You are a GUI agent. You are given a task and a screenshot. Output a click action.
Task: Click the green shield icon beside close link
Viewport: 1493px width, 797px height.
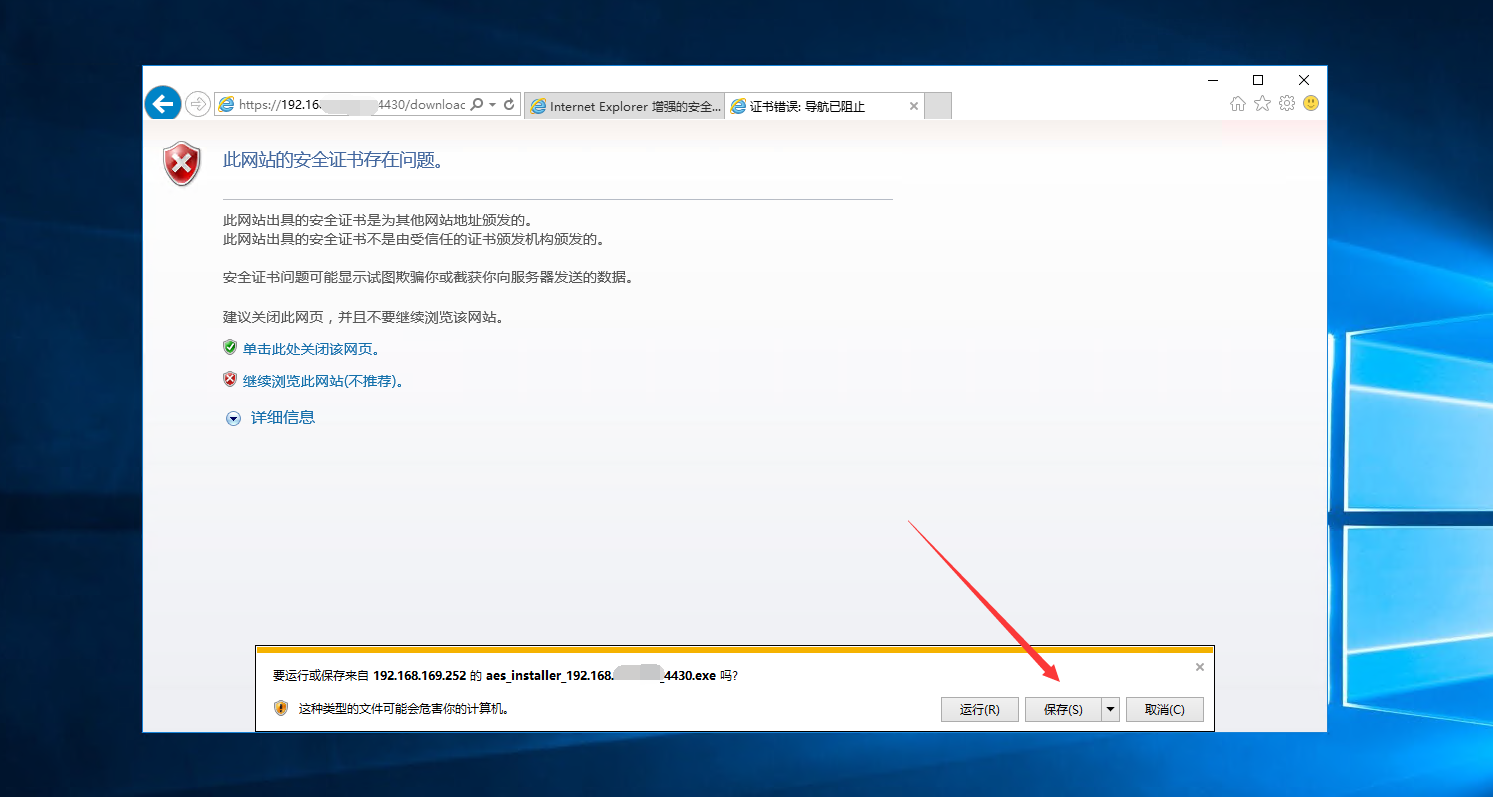pyautogui.click(x=230, y=348)
